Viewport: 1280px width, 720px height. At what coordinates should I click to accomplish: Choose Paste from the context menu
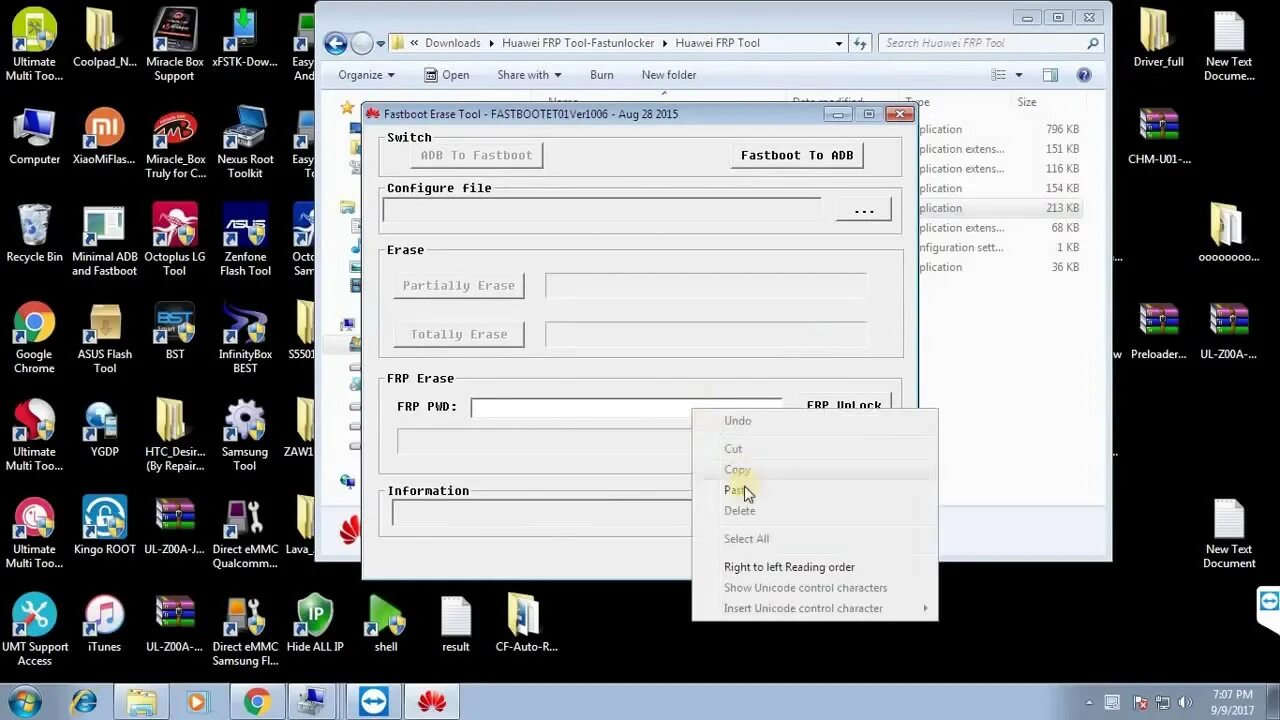tap(815, 490)
